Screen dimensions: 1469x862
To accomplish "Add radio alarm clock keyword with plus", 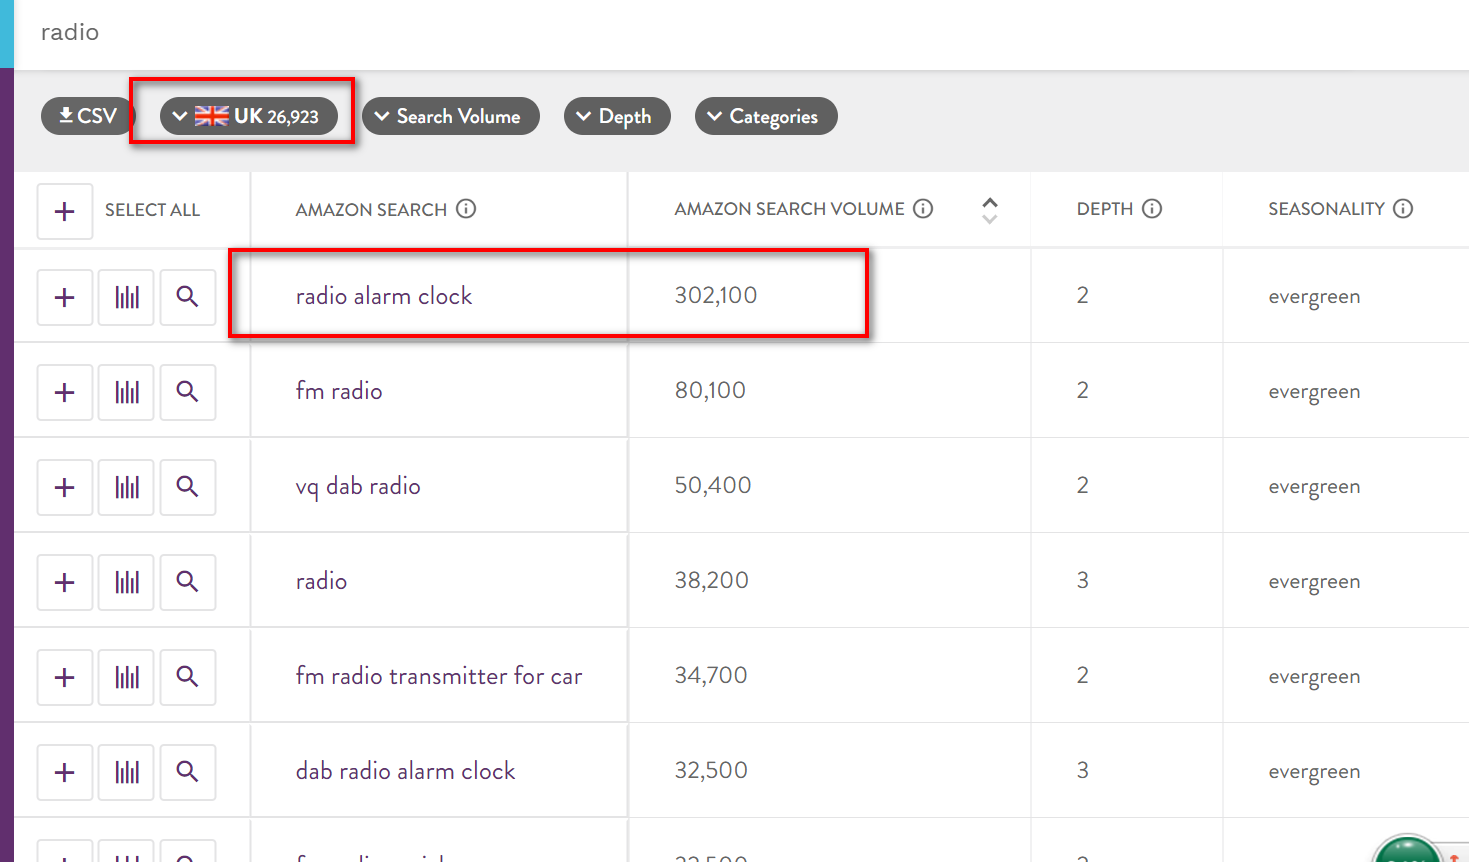I will tap(65, 297).
